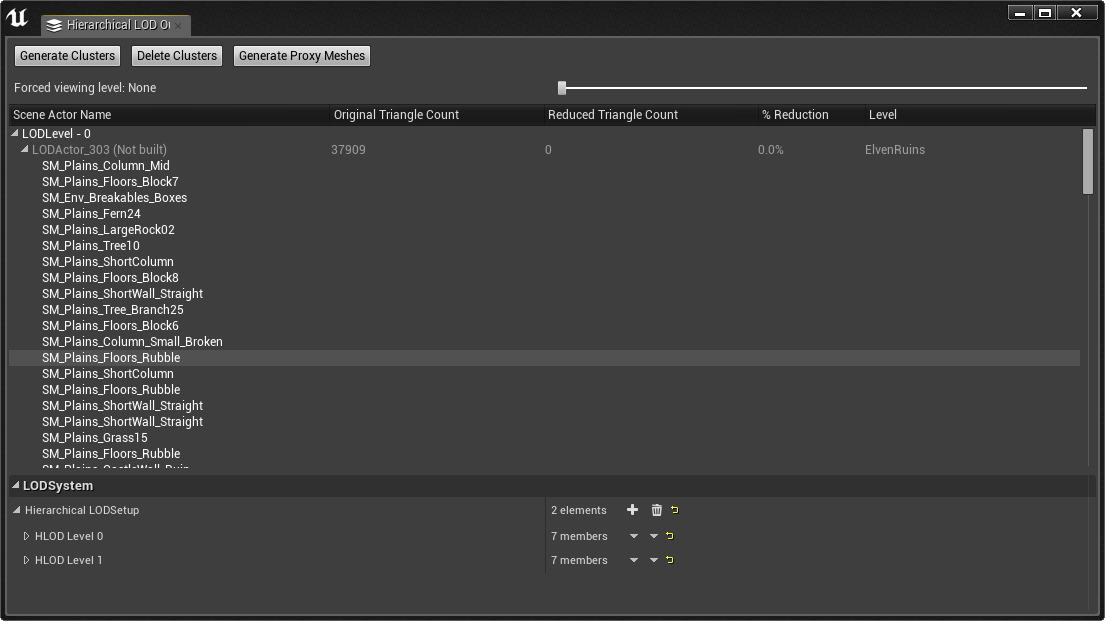
Task: Select the LODActor_303 (Not built) row
Action: click(544, 149)
